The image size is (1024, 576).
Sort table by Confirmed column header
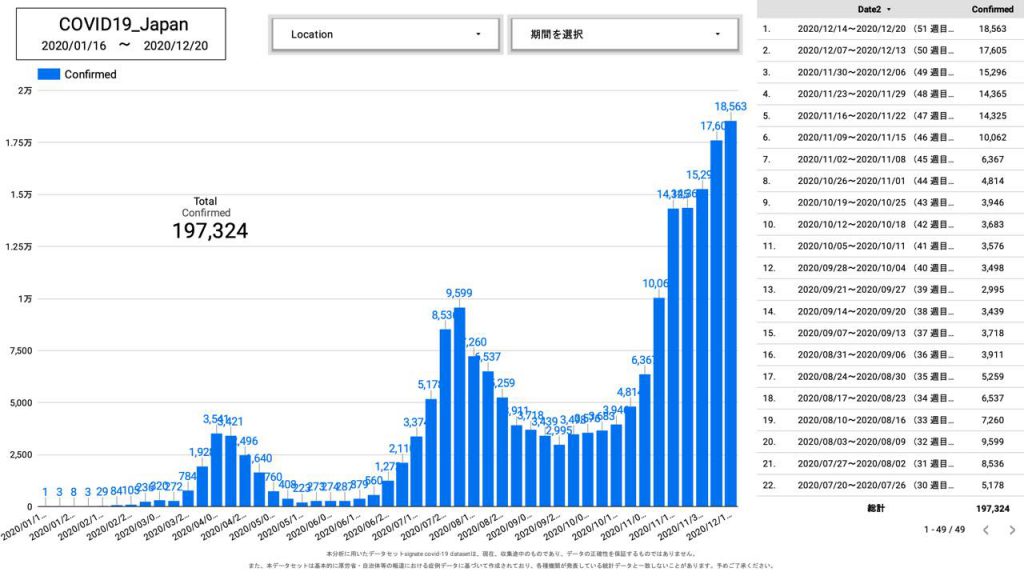[990, 9]
